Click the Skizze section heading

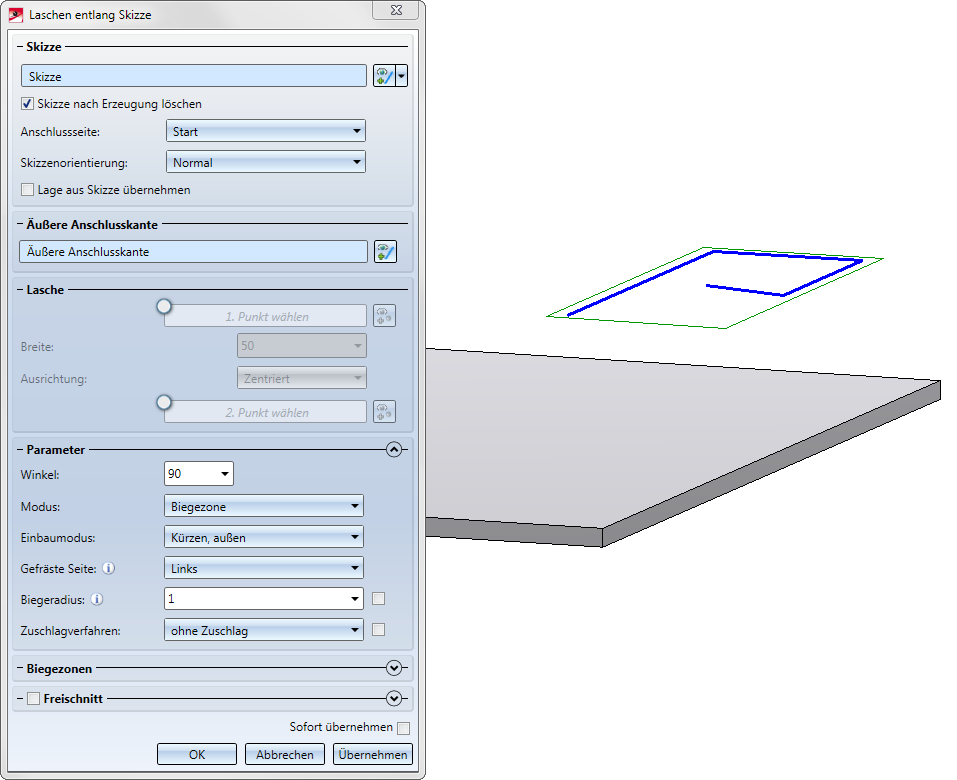pos(44,46)
